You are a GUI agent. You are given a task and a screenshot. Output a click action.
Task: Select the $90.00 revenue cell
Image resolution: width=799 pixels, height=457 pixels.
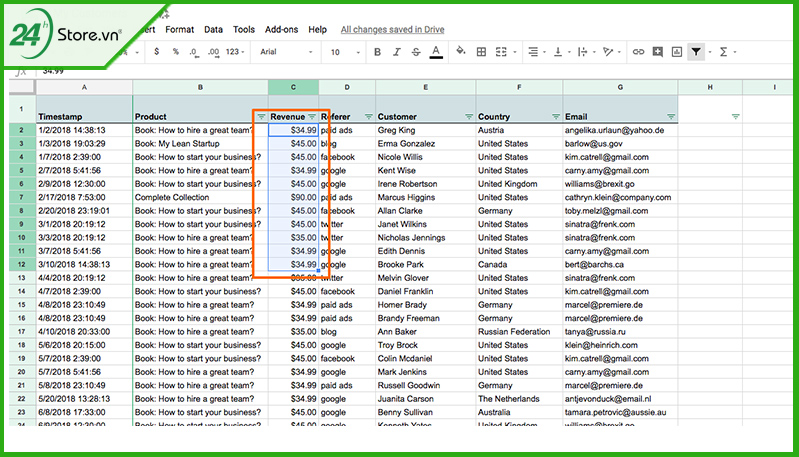click(294, 197)
